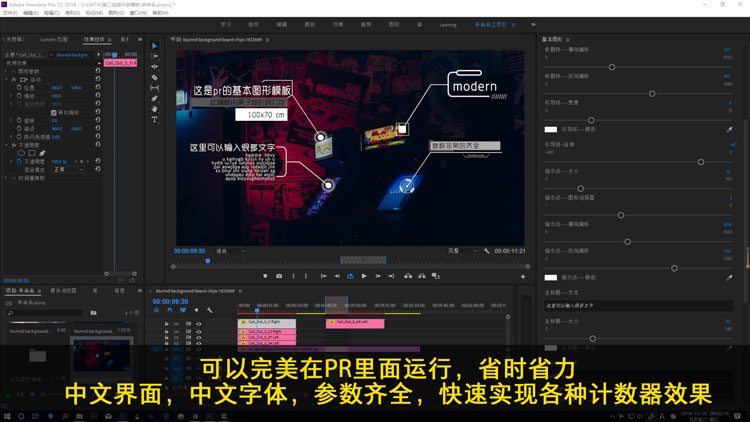Step back one frame
This screenshot has height=422, width=750.
click(x=337, y=276)
